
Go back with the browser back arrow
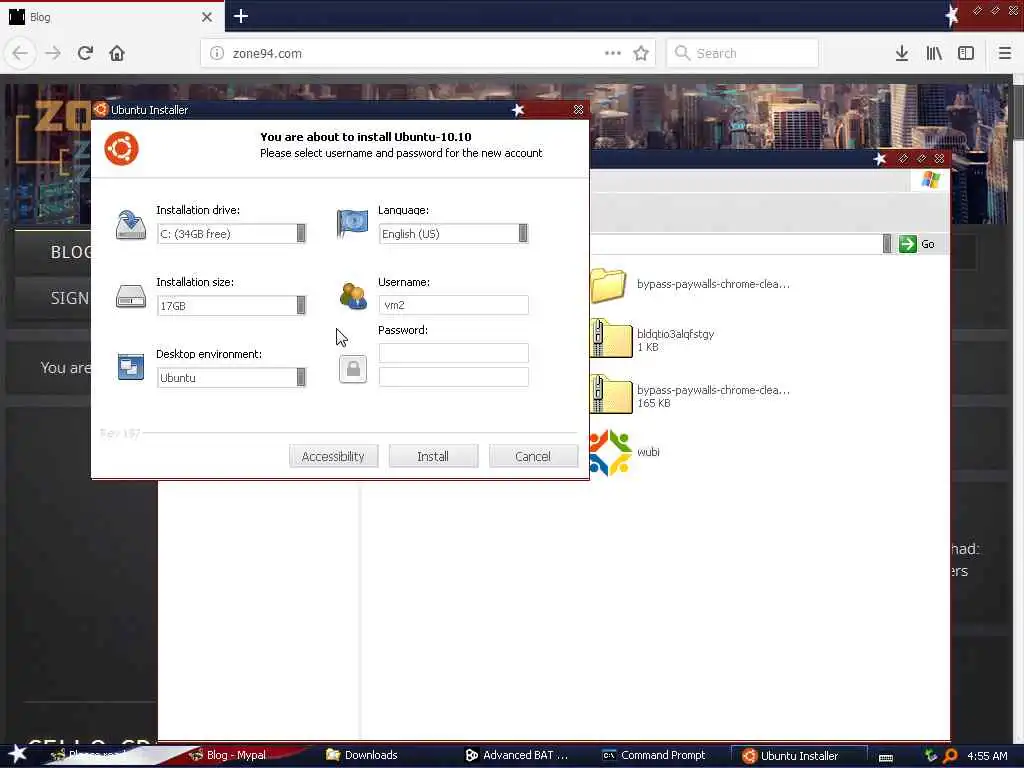(x=20, y=53)
